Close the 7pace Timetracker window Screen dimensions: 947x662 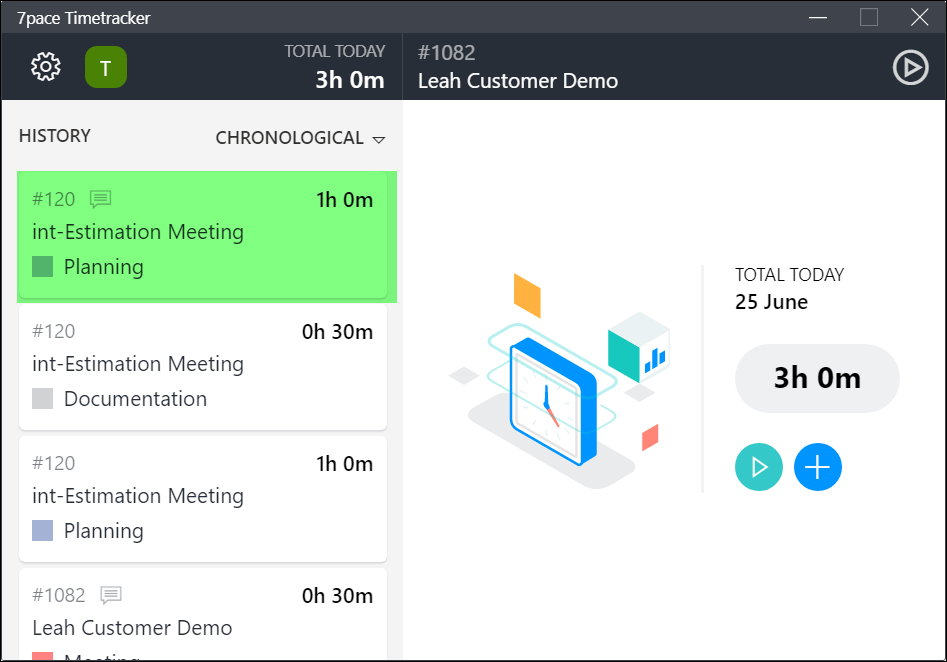pos(919,17)
